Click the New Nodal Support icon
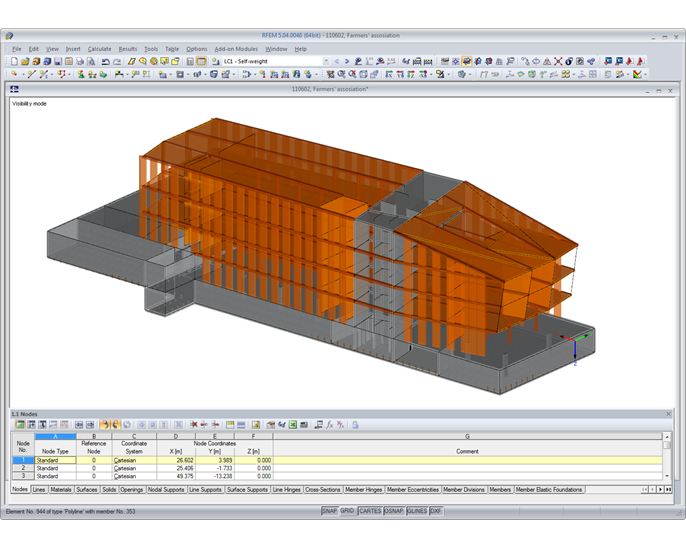Screen dimensions: 686x549 (81, 74)
